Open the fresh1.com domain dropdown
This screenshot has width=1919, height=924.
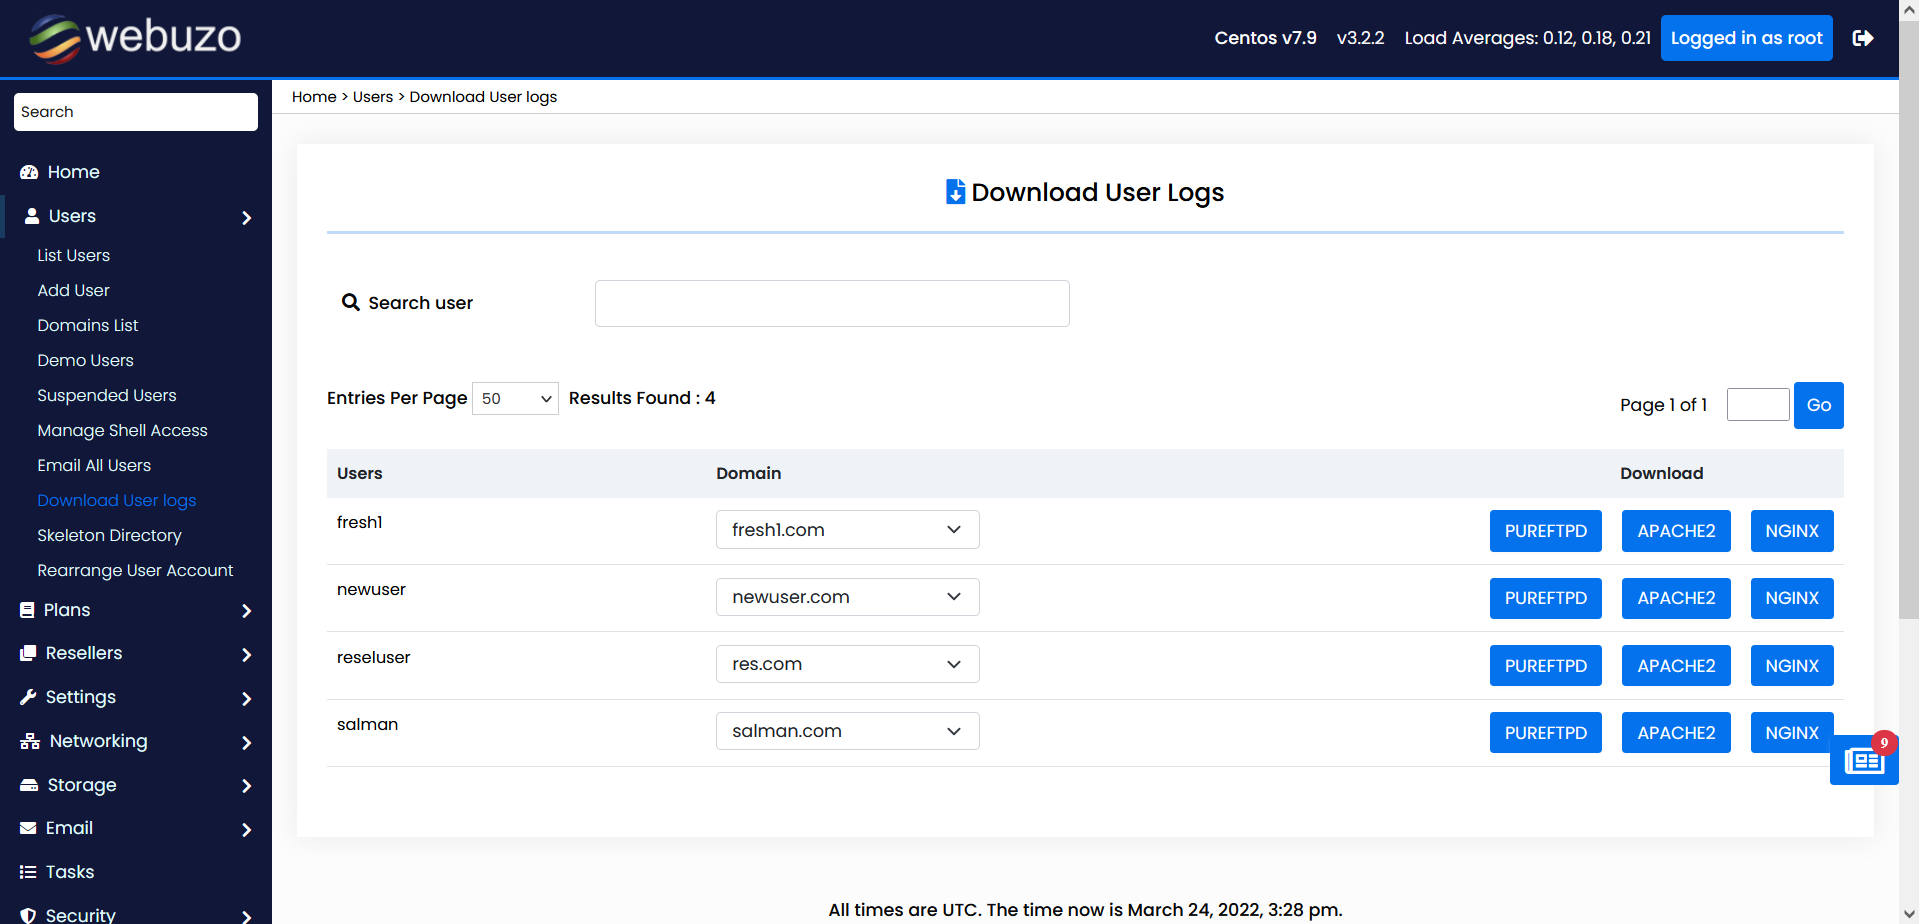point(847,530)
